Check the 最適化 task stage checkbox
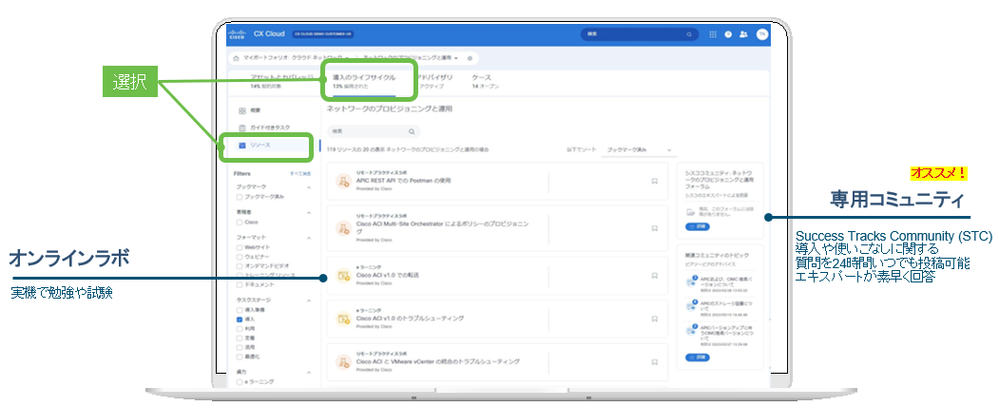Screen dimensions: 999x409 point(239,355)
